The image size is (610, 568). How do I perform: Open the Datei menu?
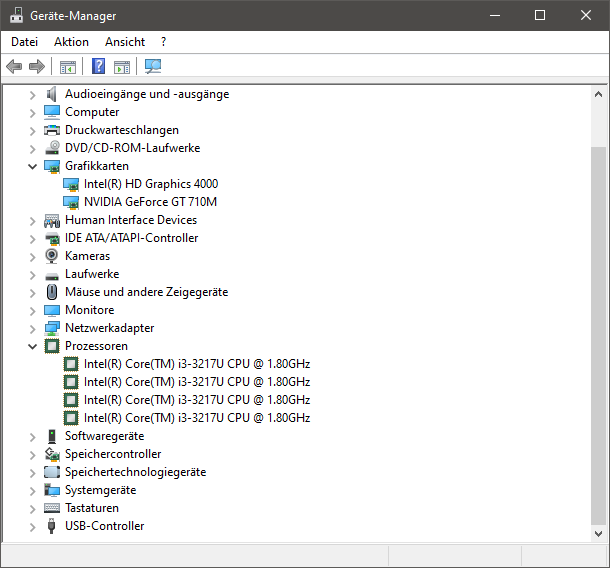click(x=25, y=42)
